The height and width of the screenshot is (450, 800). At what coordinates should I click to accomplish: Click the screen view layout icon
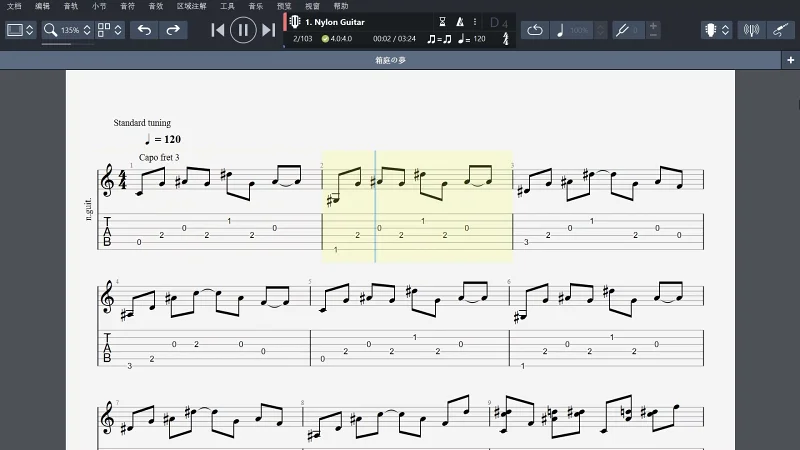[14, 30]
